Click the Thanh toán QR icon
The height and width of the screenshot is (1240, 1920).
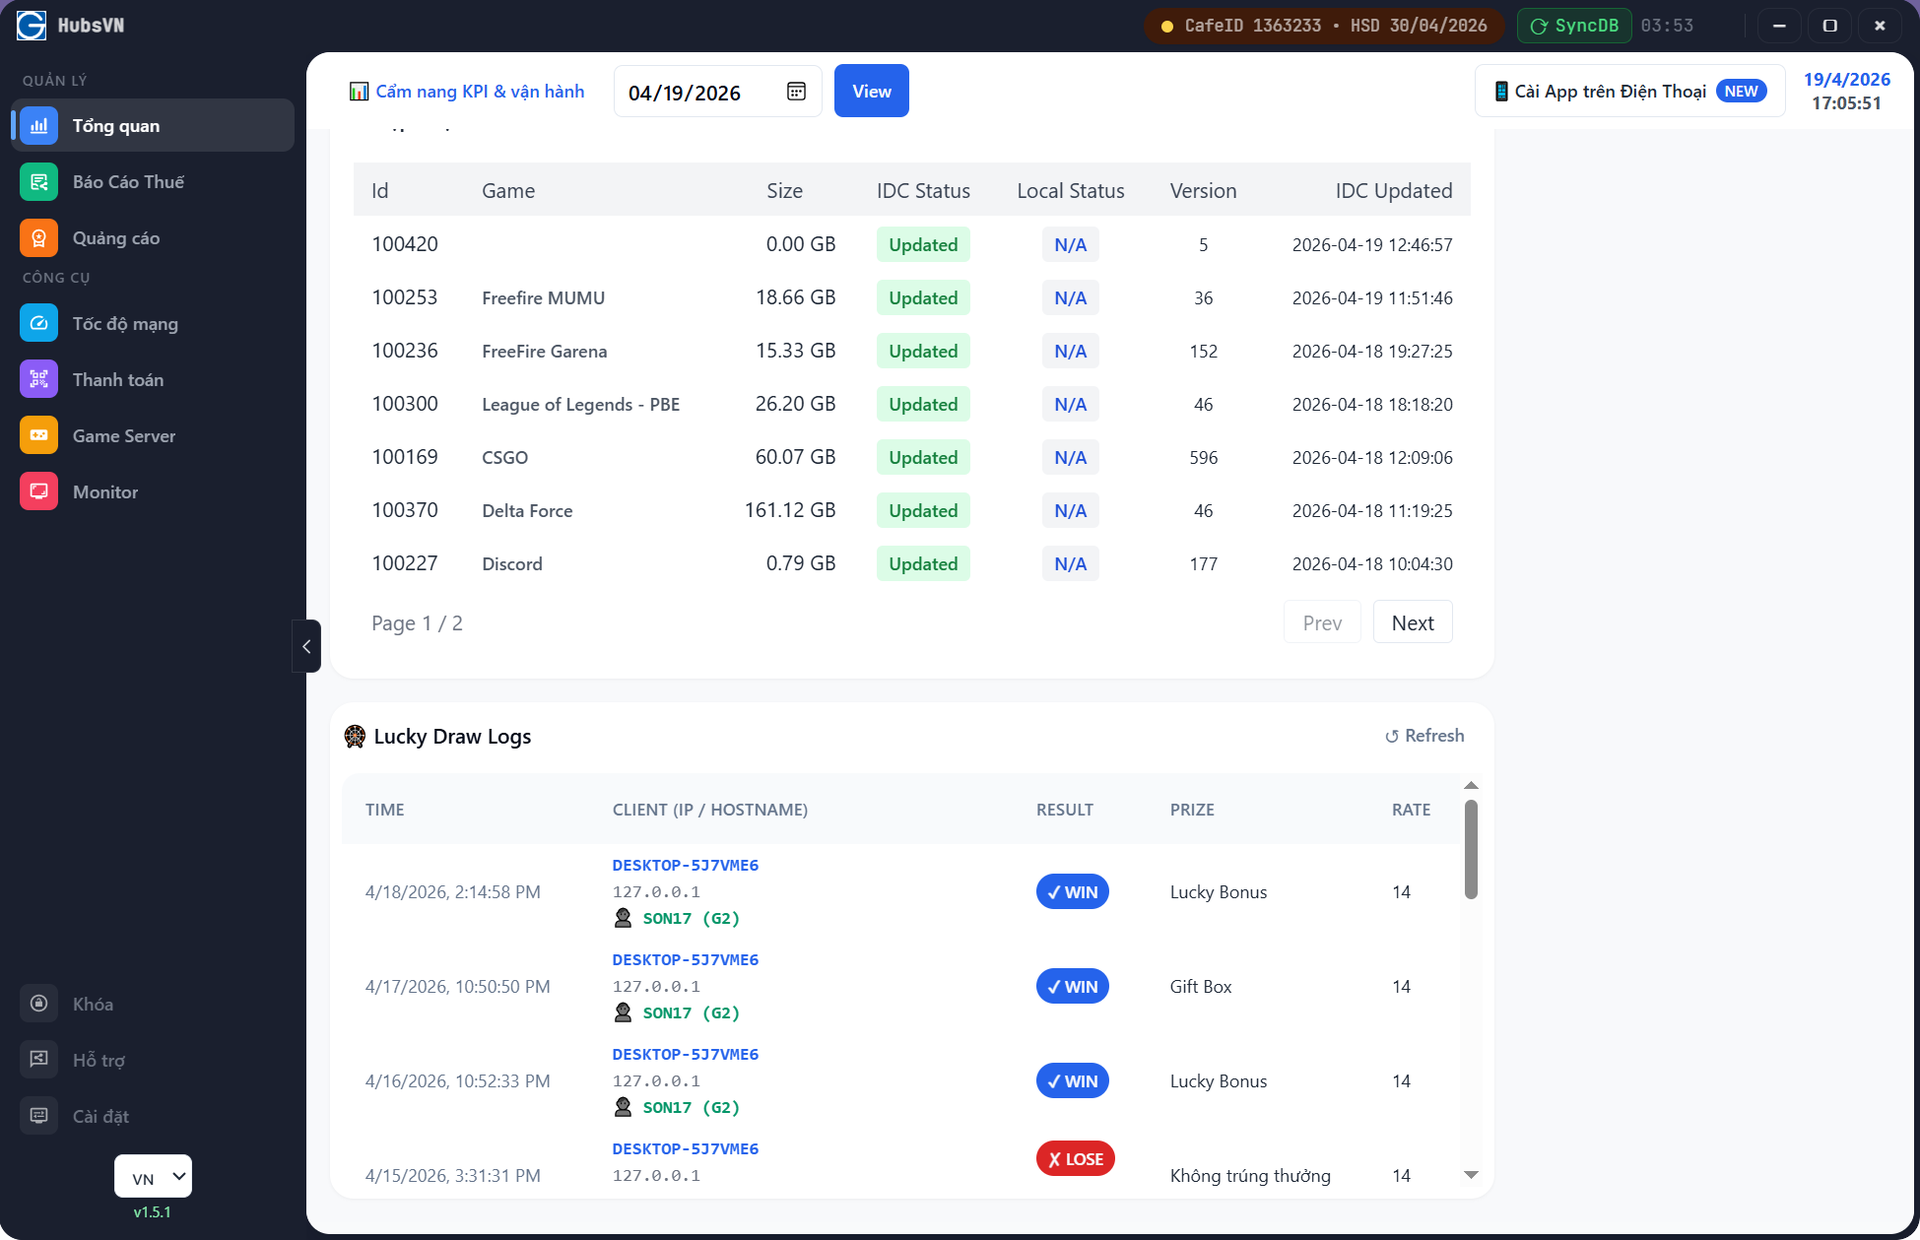(x=39, y=380)
